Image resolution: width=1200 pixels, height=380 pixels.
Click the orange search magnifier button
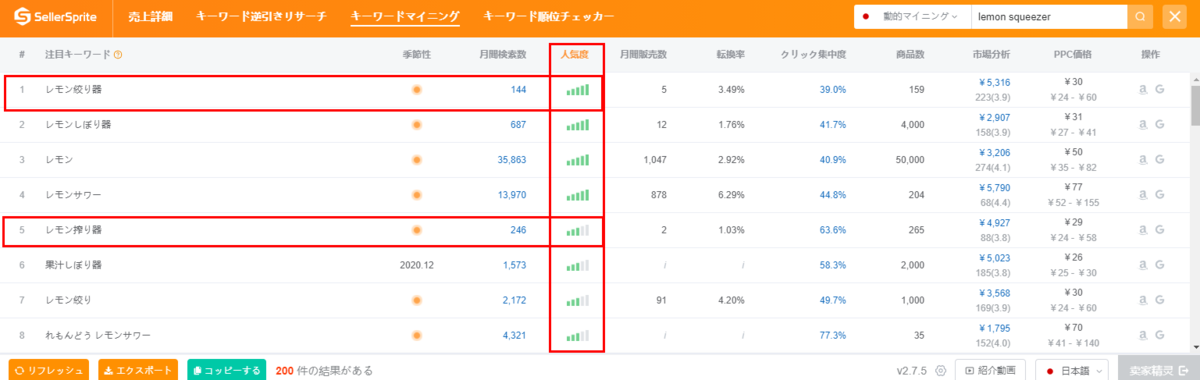click(1140, 17)
